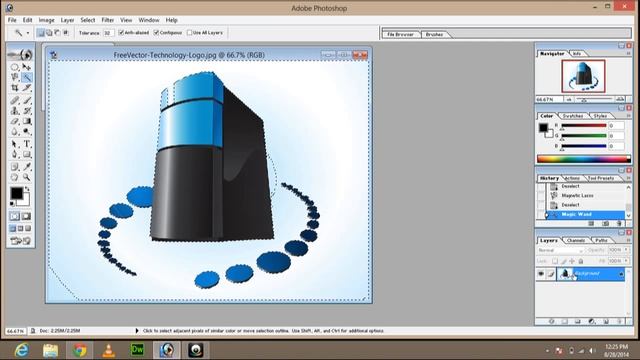Create new snapshot in History palette
Screen dimensions: 640x360
[x=605, y=224]
